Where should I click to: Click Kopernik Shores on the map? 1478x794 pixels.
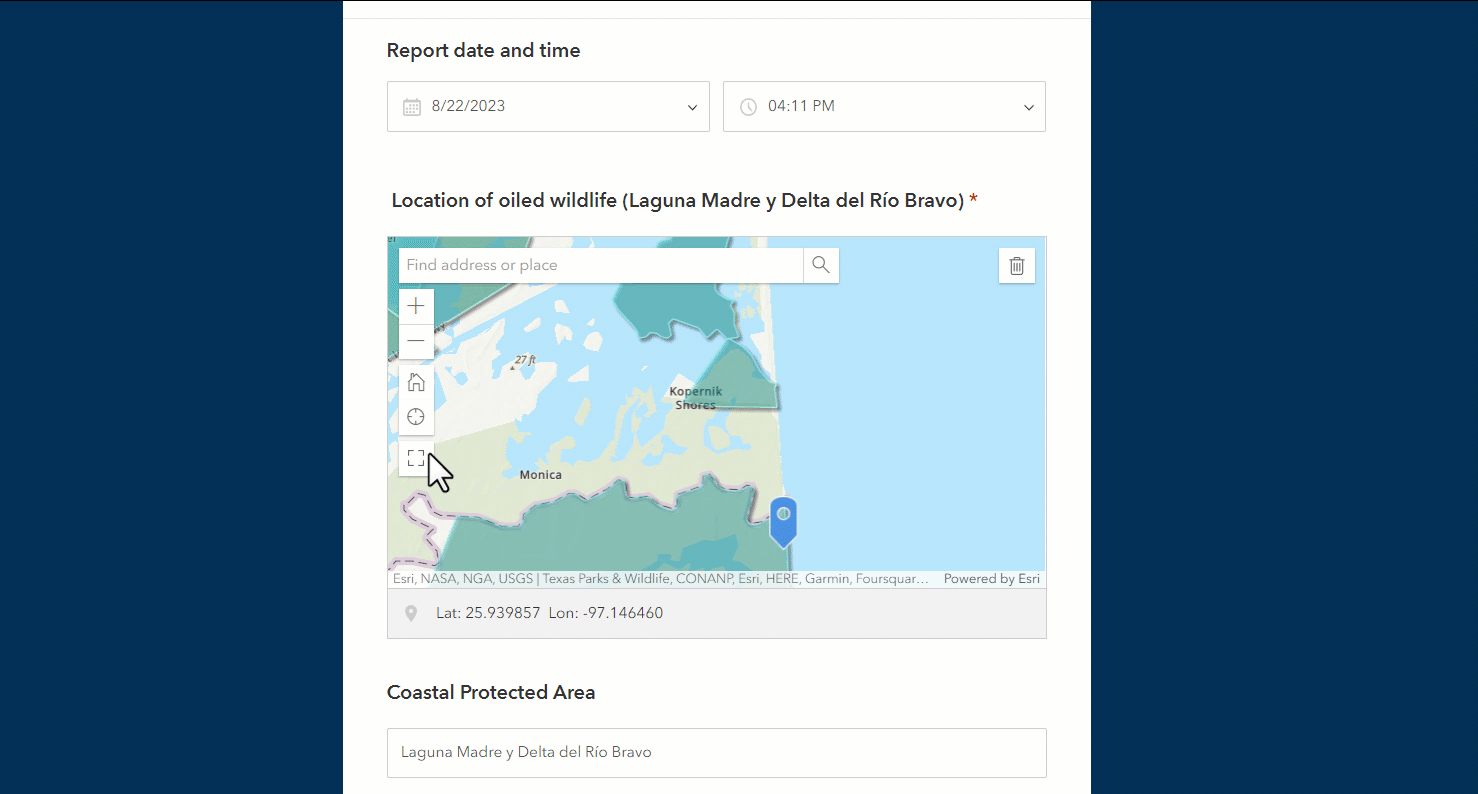[x=694, y=397]
